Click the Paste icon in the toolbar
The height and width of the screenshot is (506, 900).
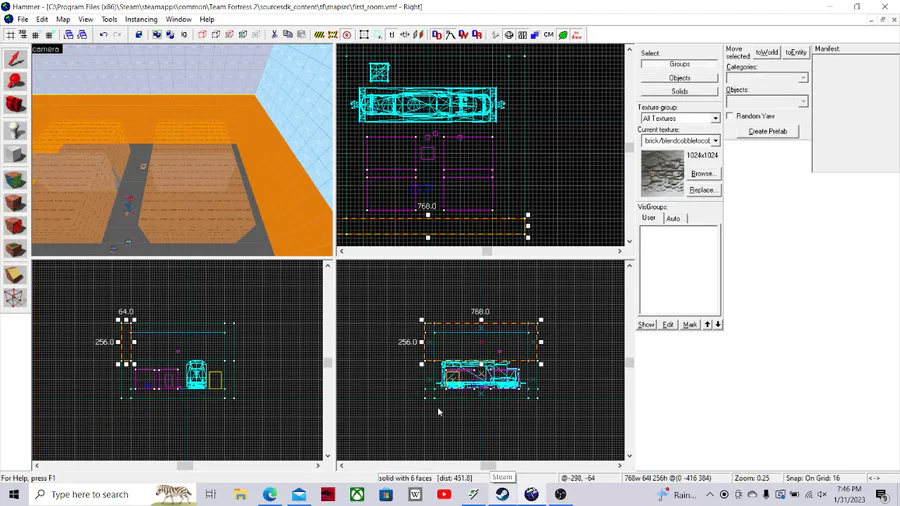tap(301, 34)
